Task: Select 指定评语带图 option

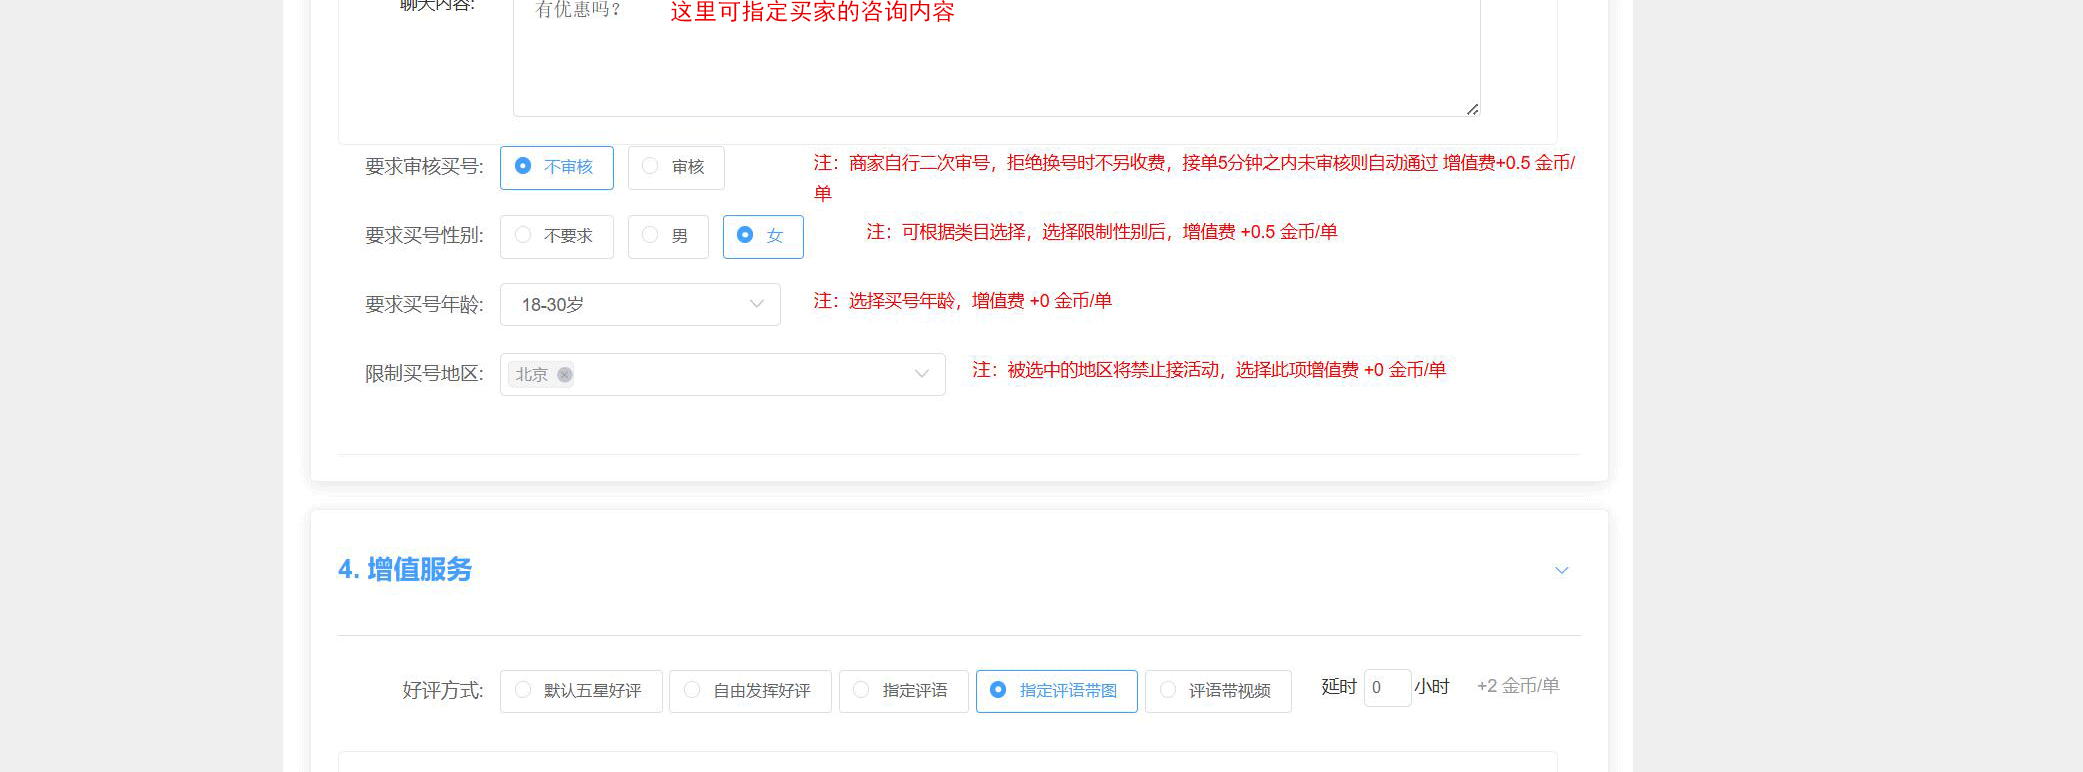Action: [1056, 691]
